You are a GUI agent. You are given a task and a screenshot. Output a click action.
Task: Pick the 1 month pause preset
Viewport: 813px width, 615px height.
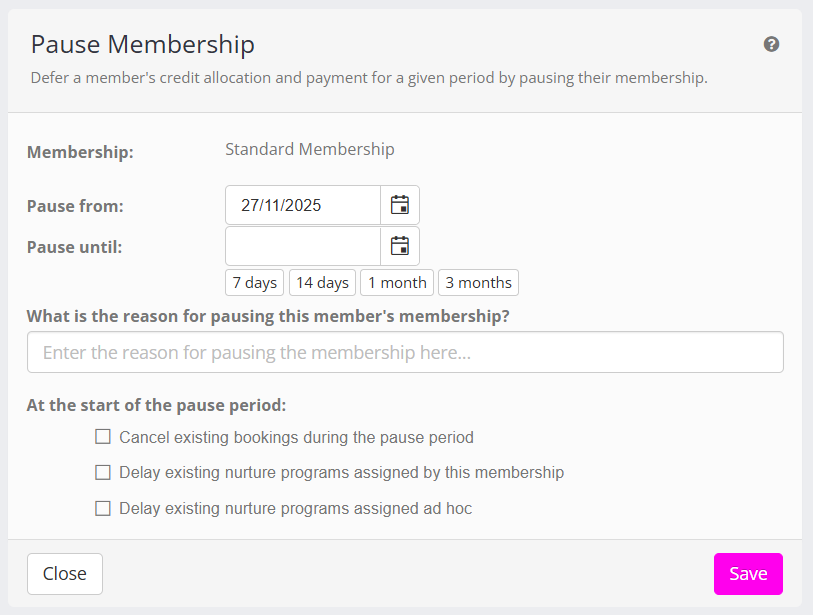[x=397, y=283]
